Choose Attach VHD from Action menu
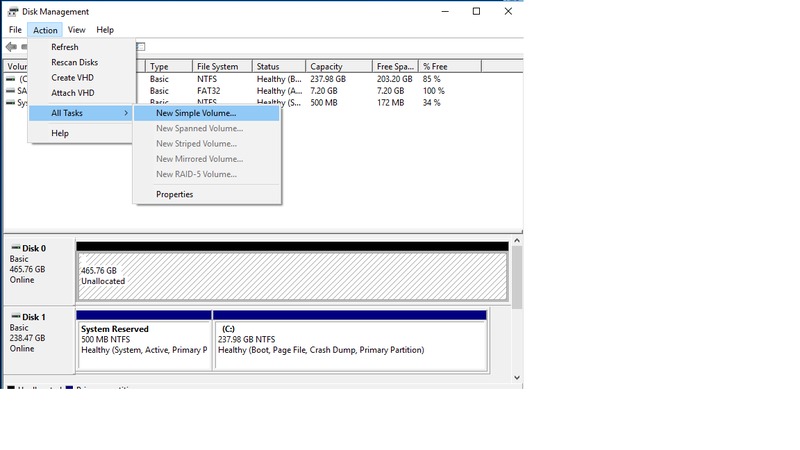800x450 pixels. [x=72, y=93]
